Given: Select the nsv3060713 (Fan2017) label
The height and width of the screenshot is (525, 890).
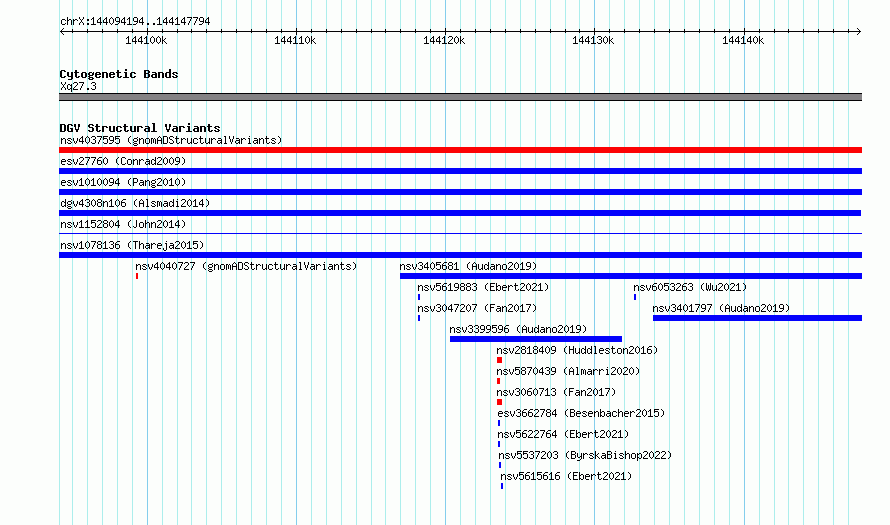Looking at the screenshot, I should (x=556, y=392).
